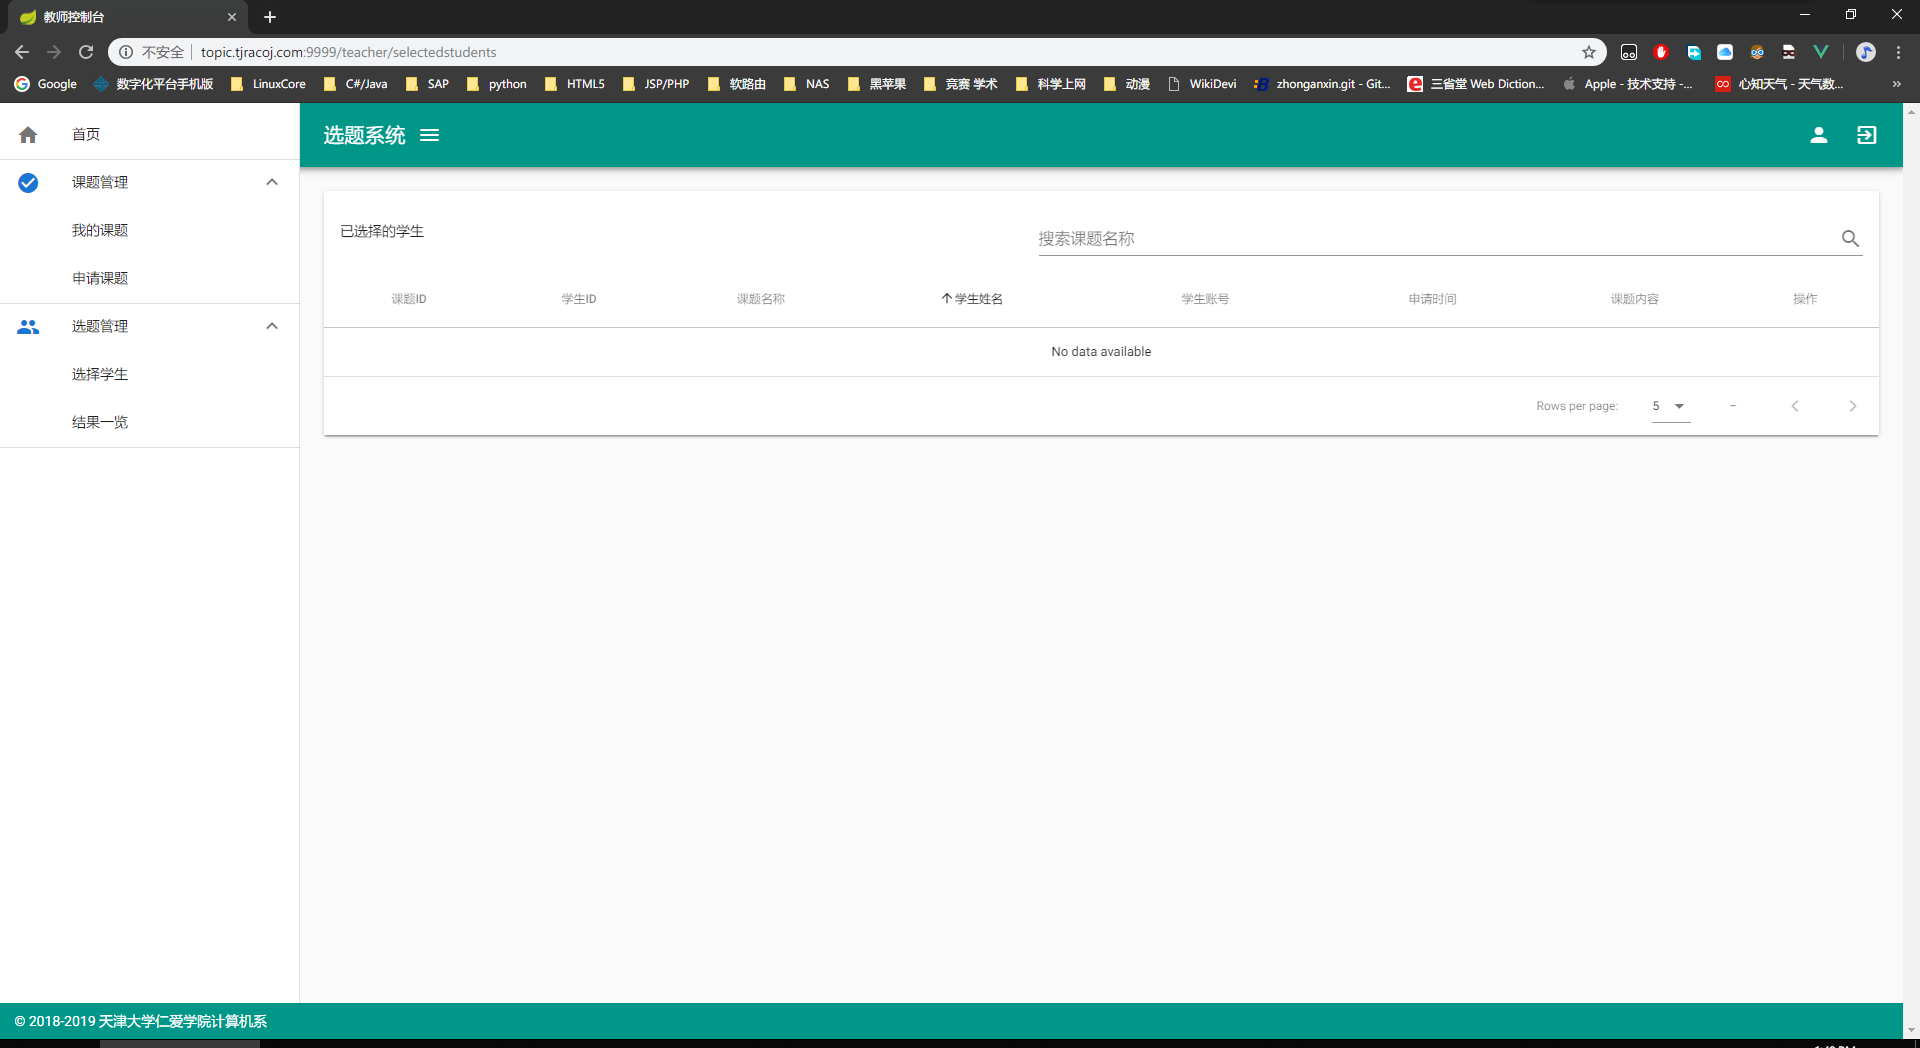The width and height of the screenshot is (1920, 1048).
Task: Click the page vertical scrollbar
Action: tap(1911, 570)
